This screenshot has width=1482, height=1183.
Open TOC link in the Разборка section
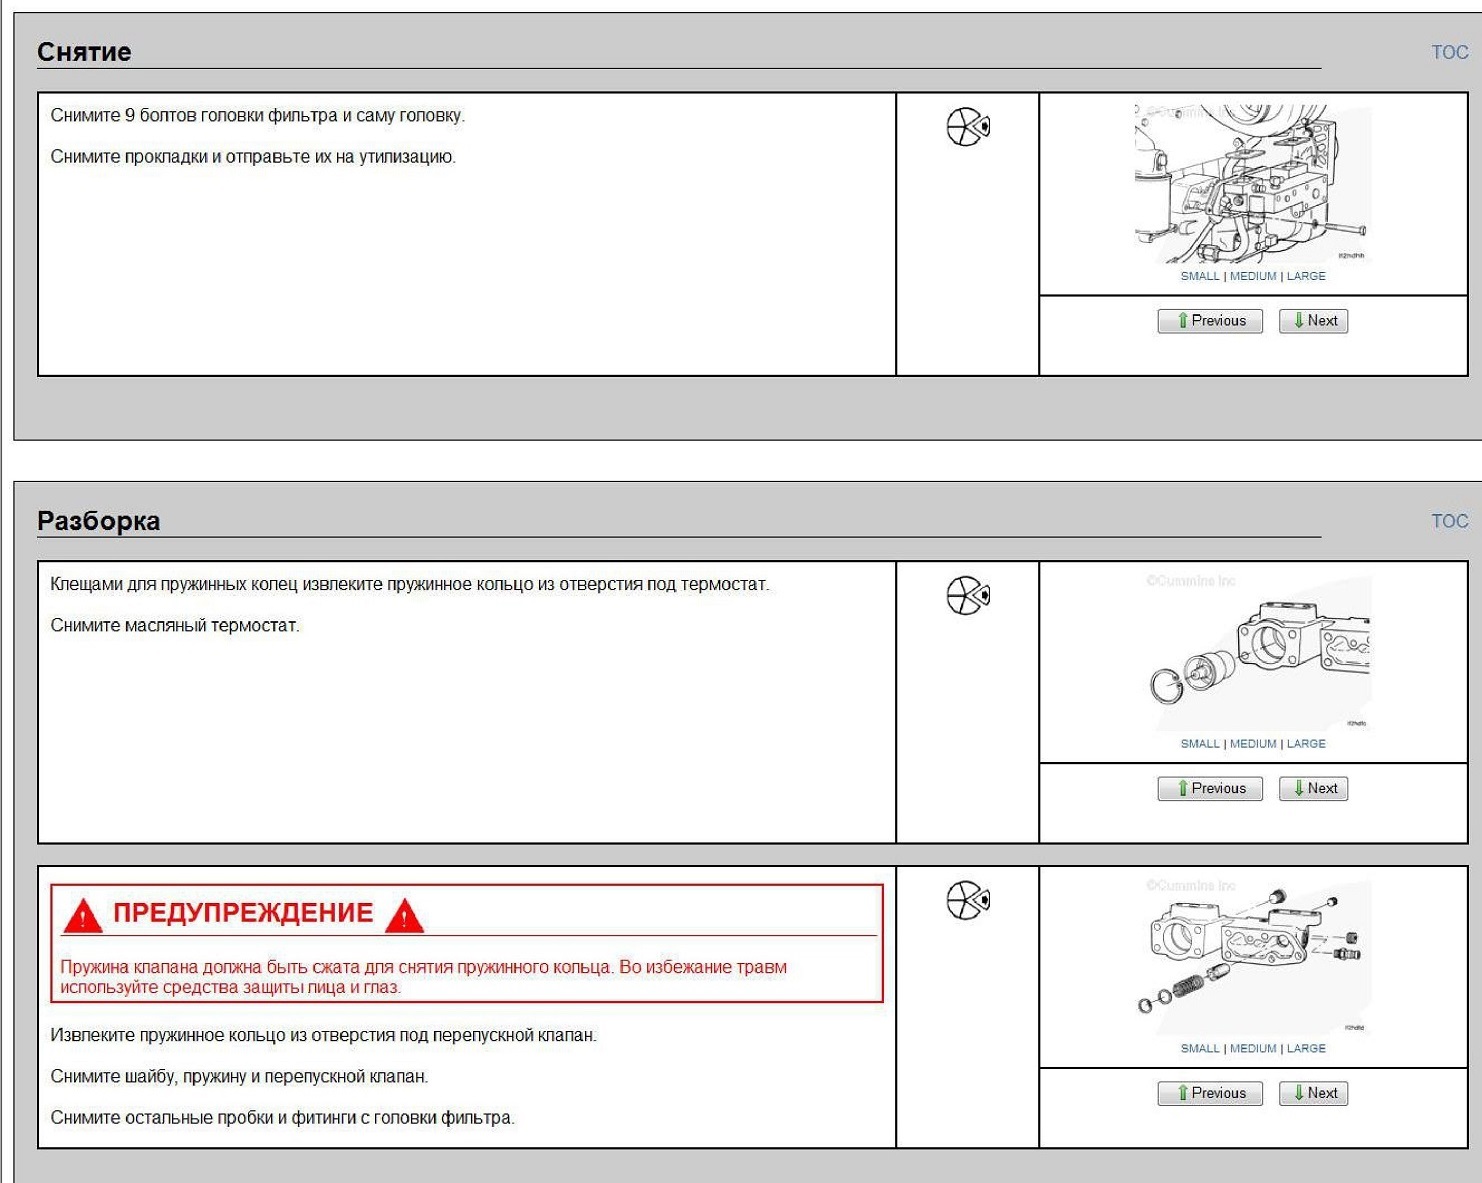(x=1449, y=521)
